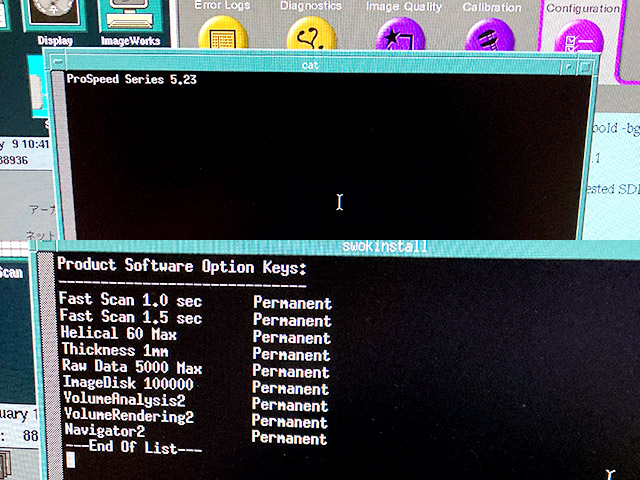640x480 pixels.
Task: Open the Error Logs icon
Action: pos(223,34)
